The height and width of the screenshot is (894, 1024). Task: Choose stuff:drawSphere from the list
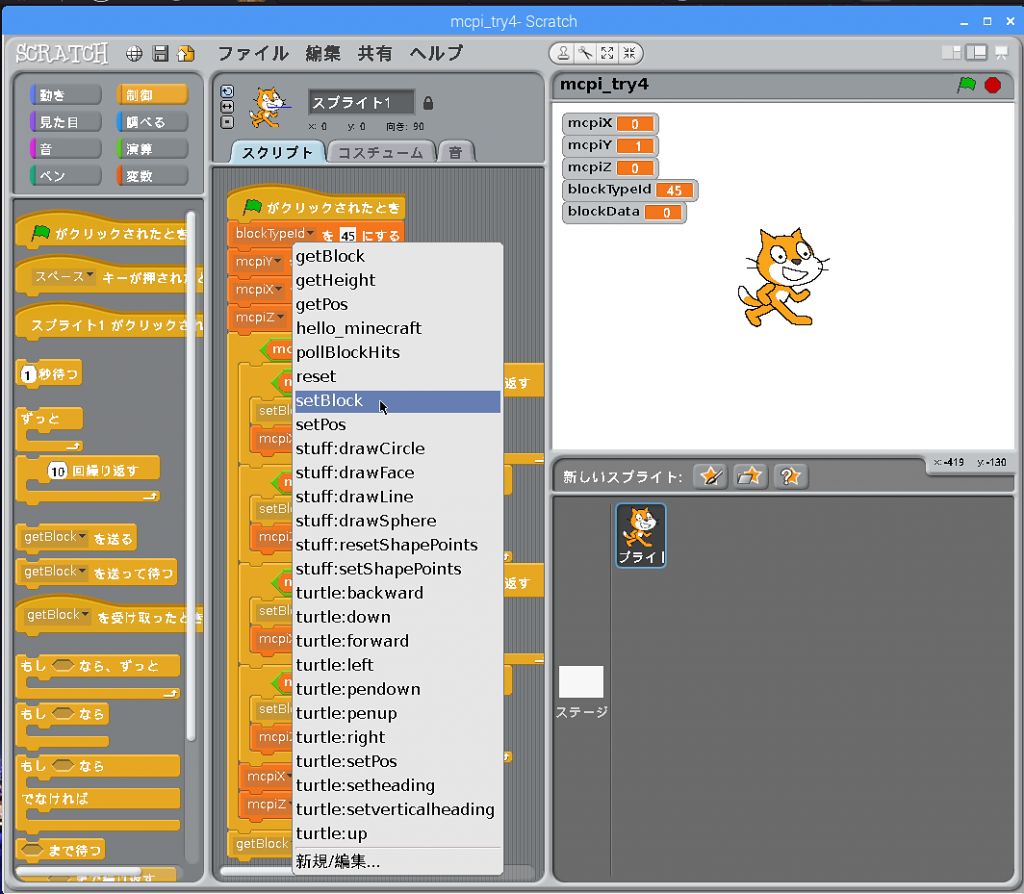[x=397, y=521]
